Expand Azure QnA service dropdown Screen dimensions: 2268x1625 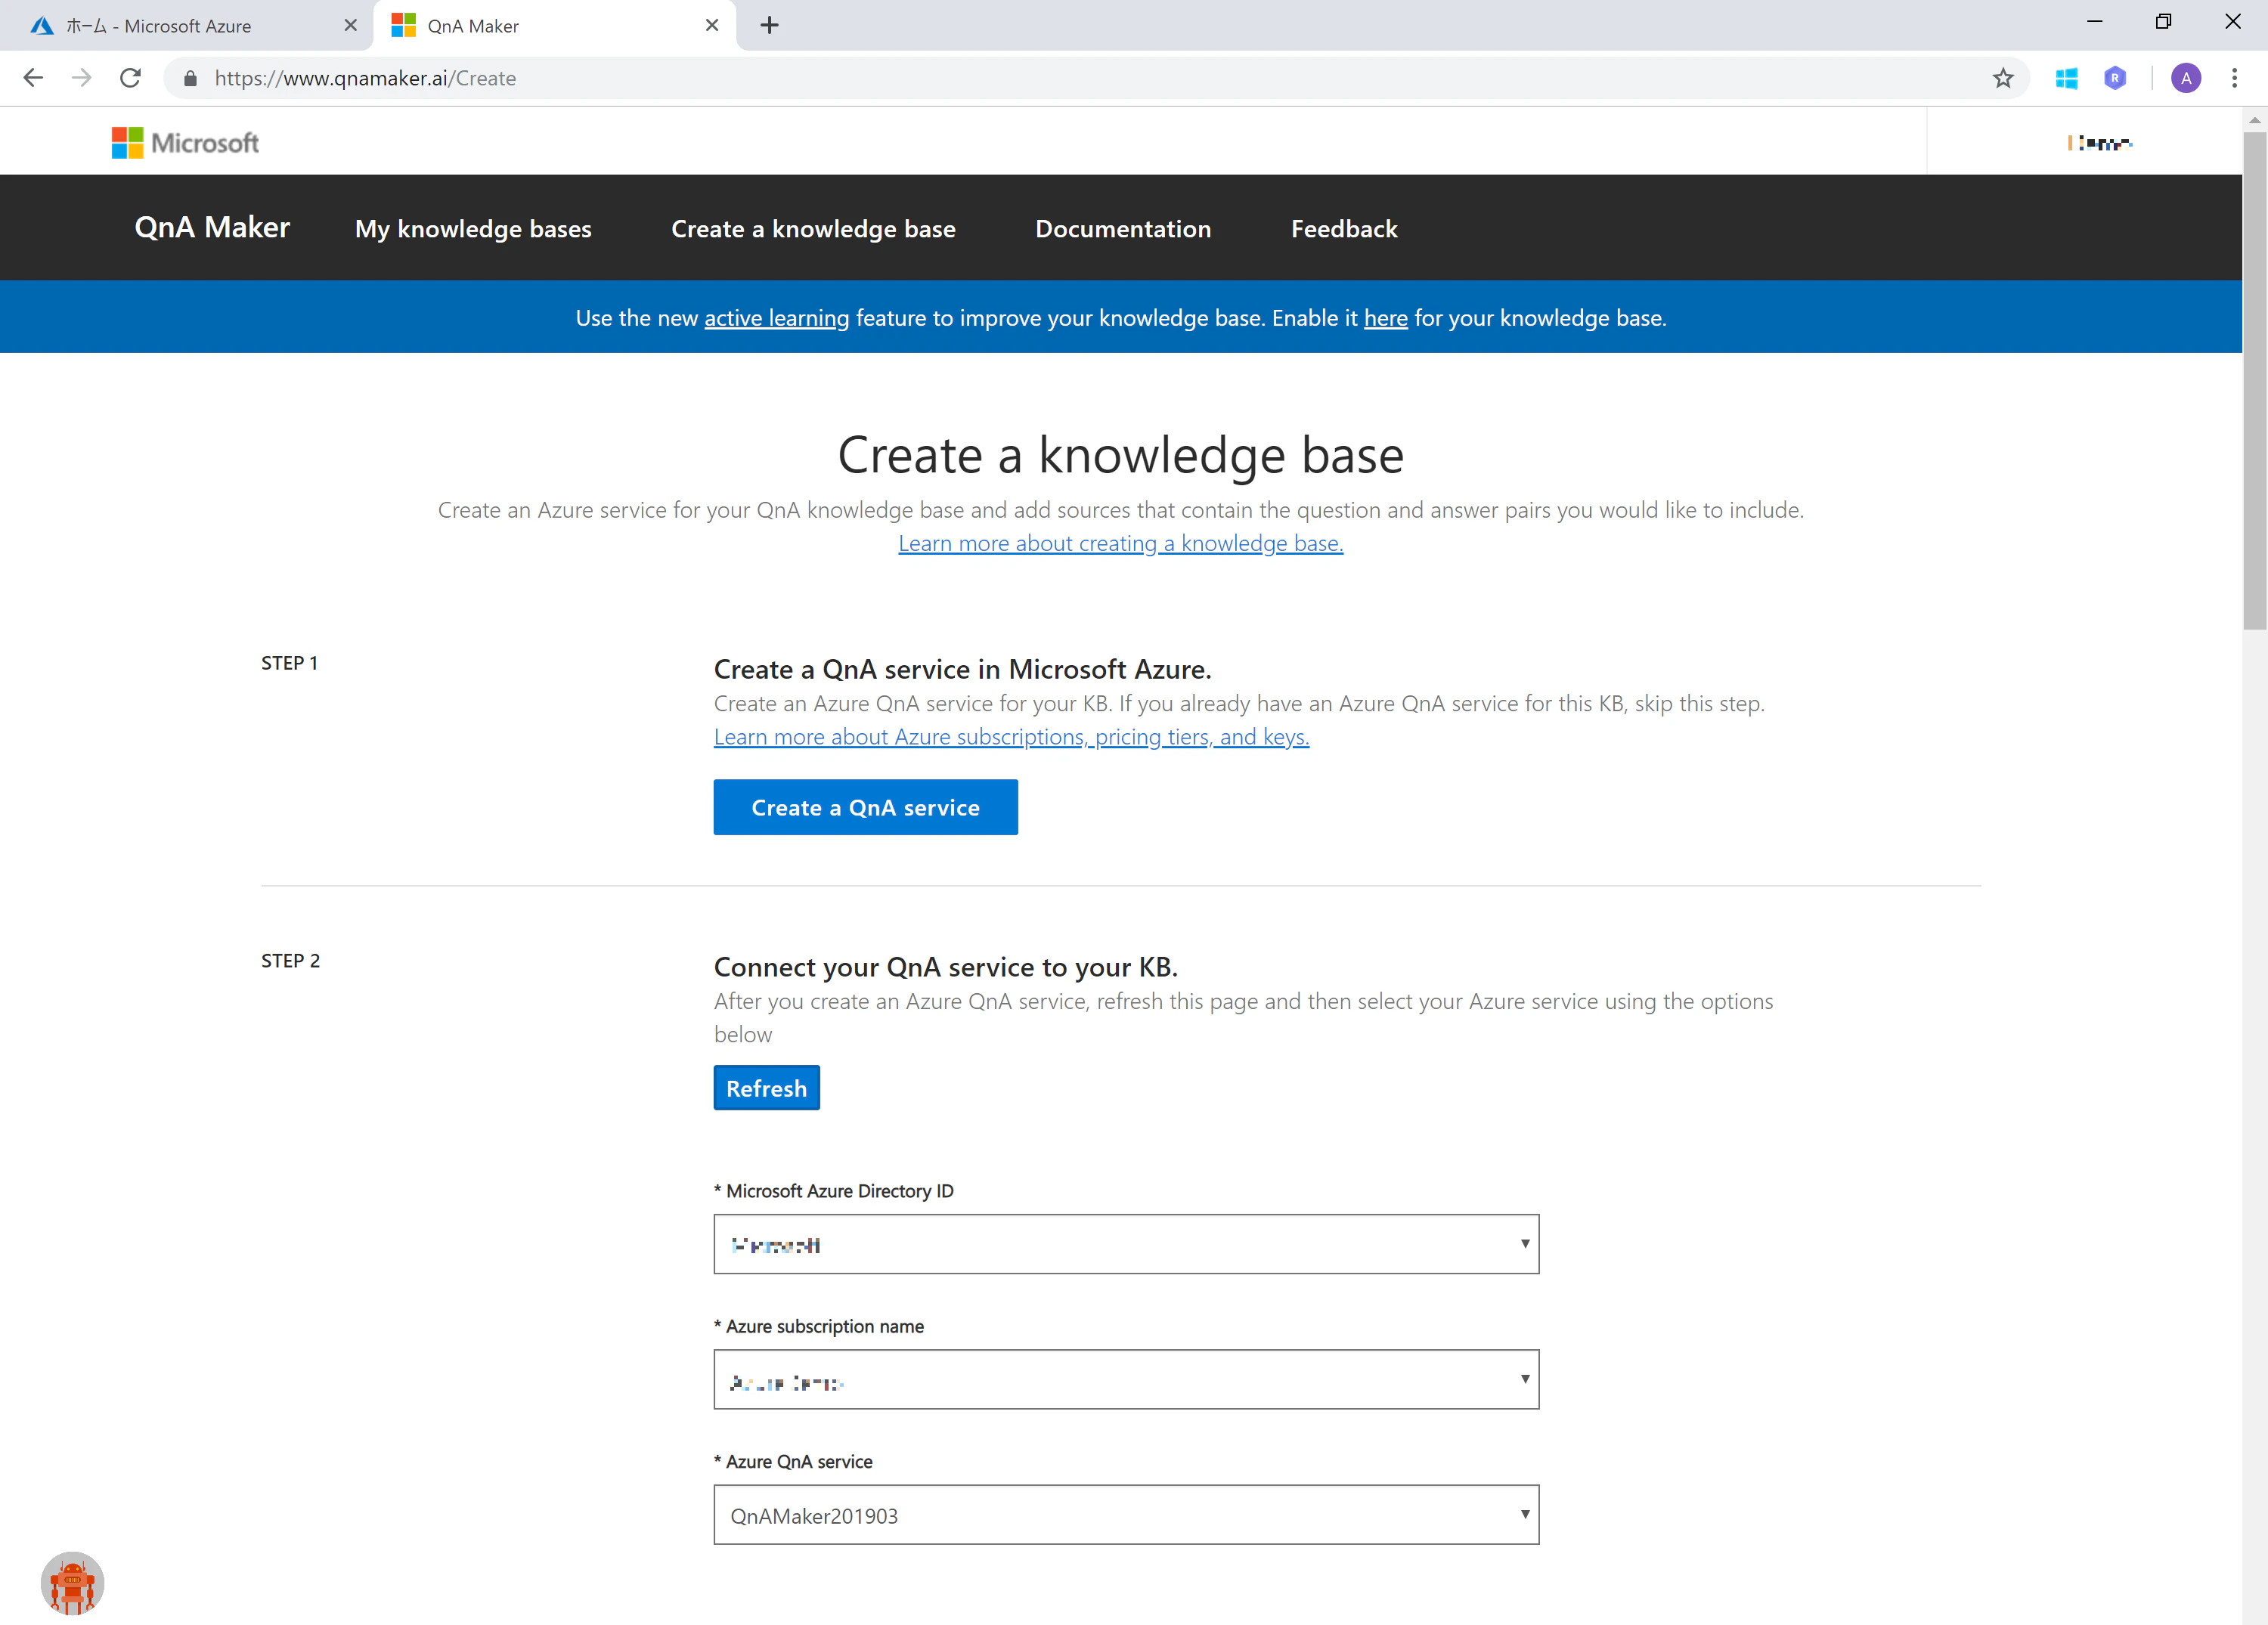(x=1126, y=1515)
